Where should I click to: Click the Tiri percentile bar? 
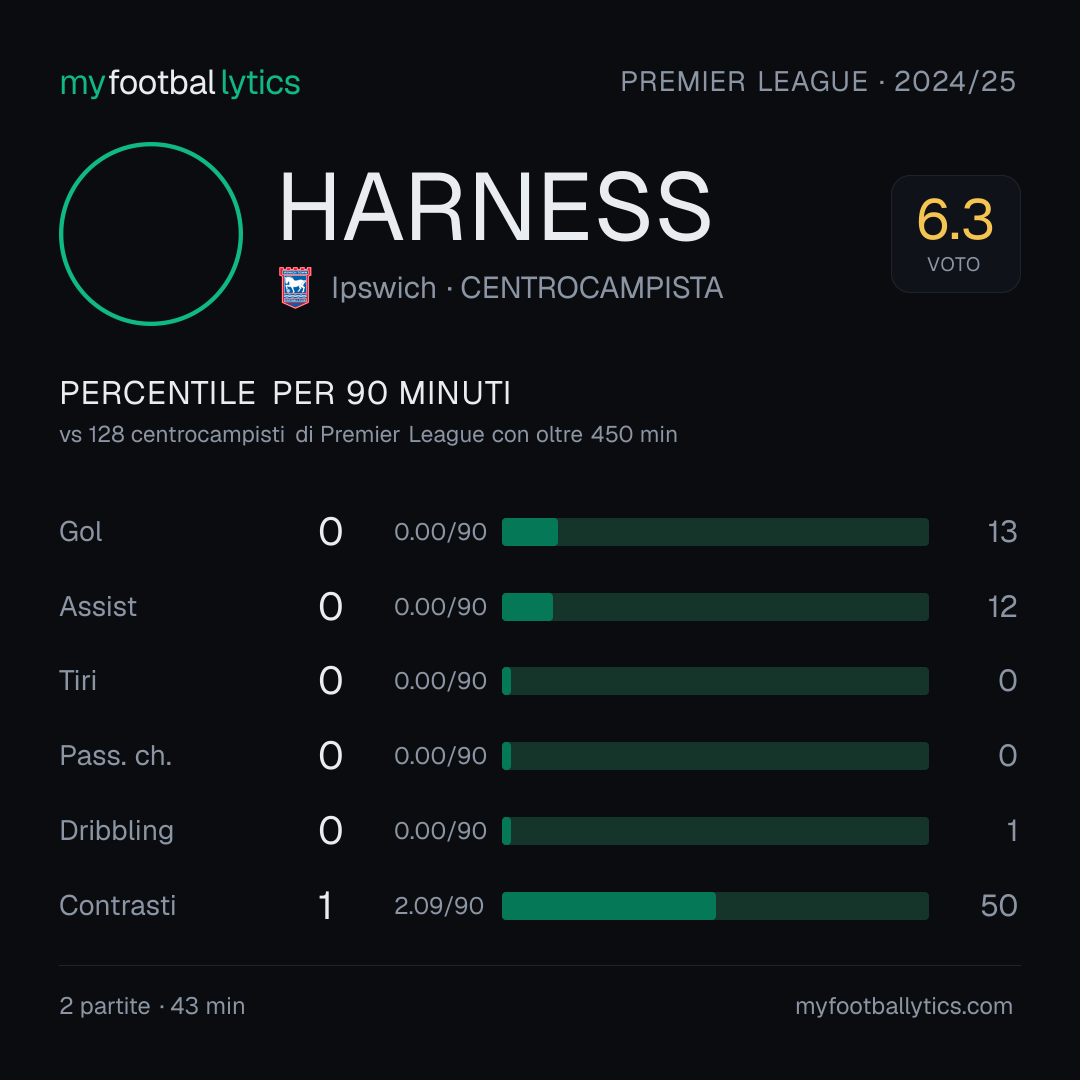(715, 681)
